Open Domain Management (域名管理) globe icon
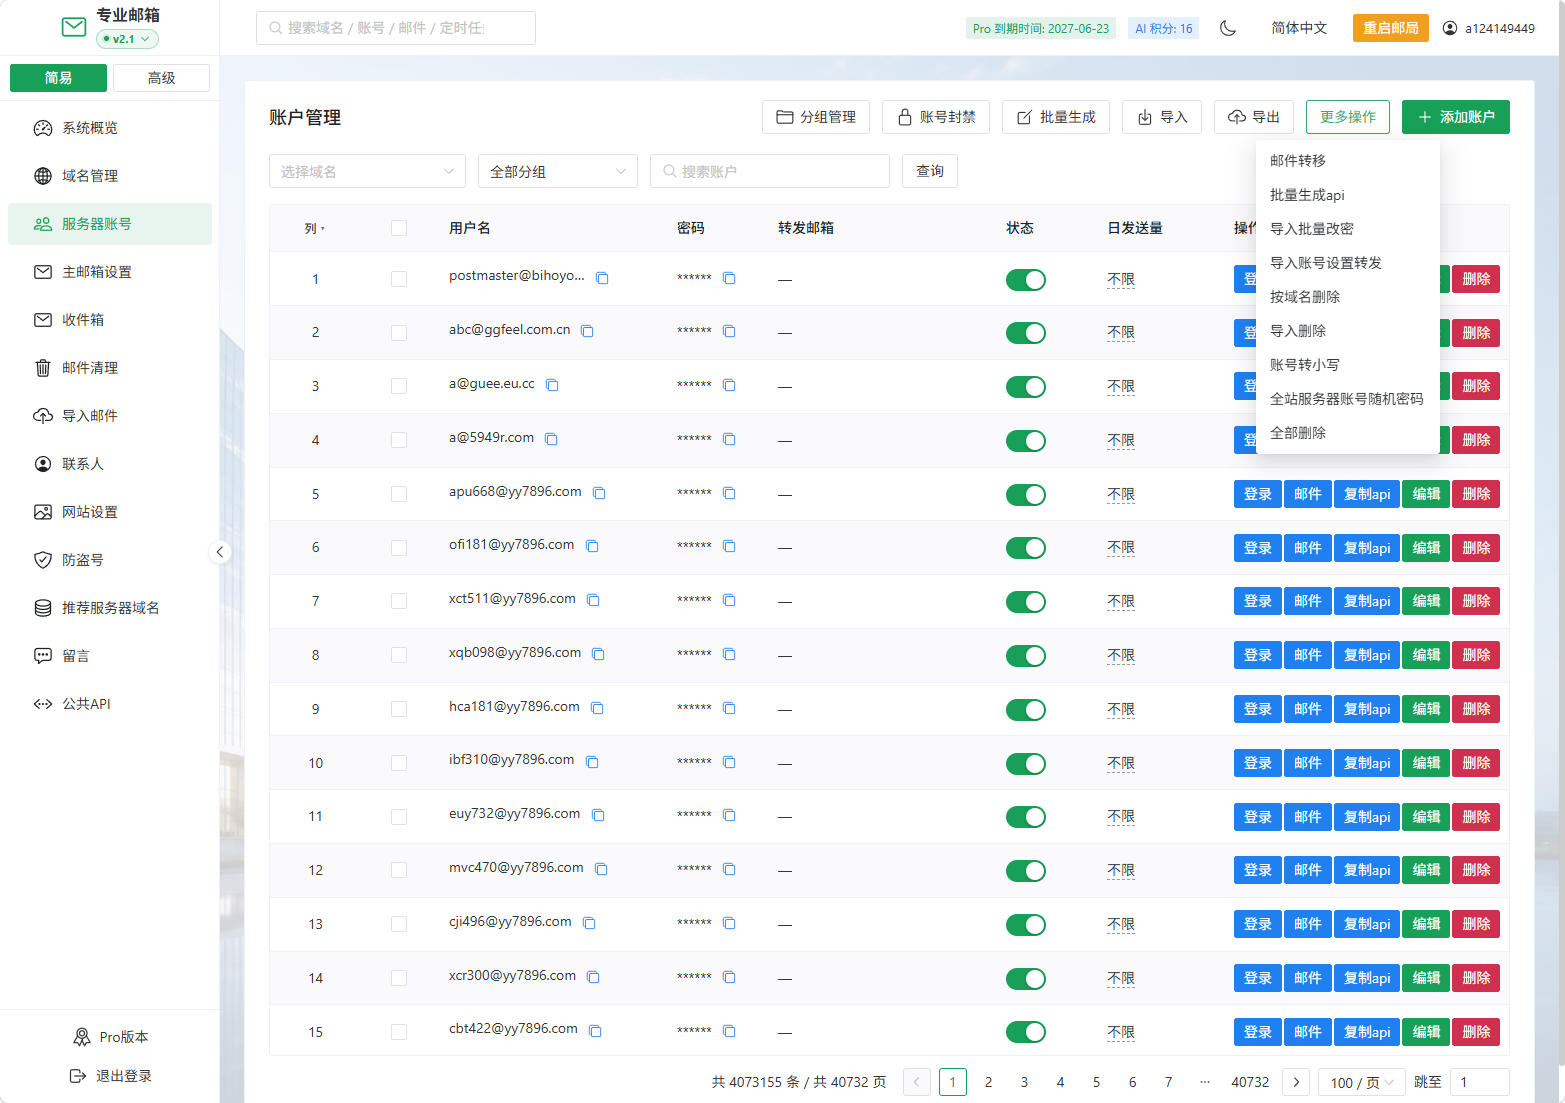 [x=43, y=176]
